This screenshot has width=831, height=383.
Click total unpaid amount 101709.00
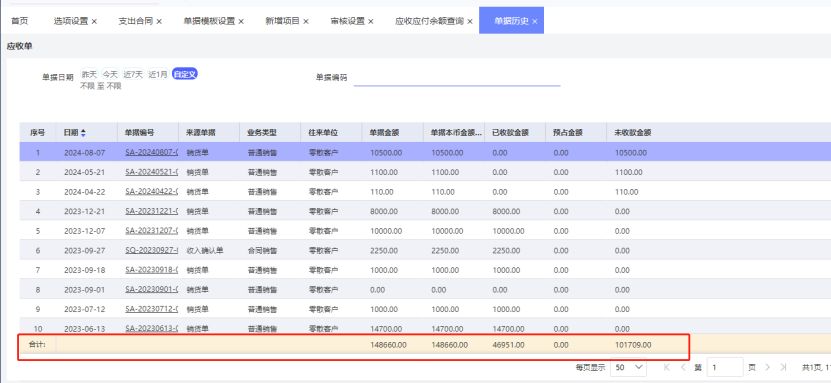[x=633, y=345]
